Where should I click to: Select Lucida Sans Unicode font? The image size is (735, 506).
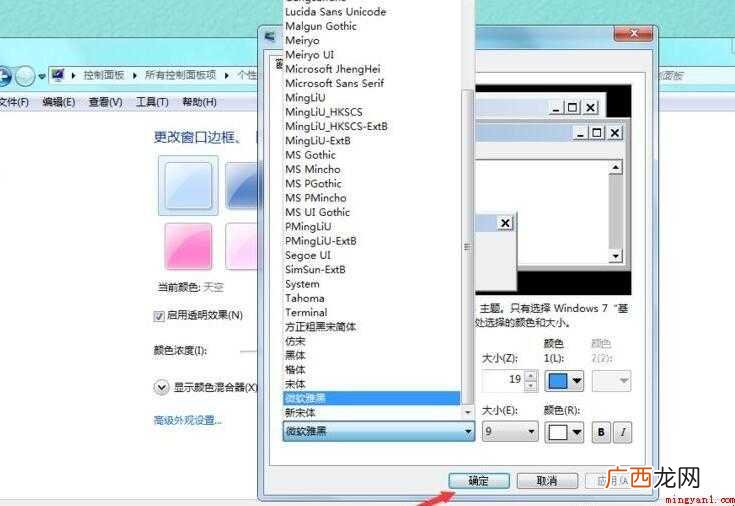[336, 12]
